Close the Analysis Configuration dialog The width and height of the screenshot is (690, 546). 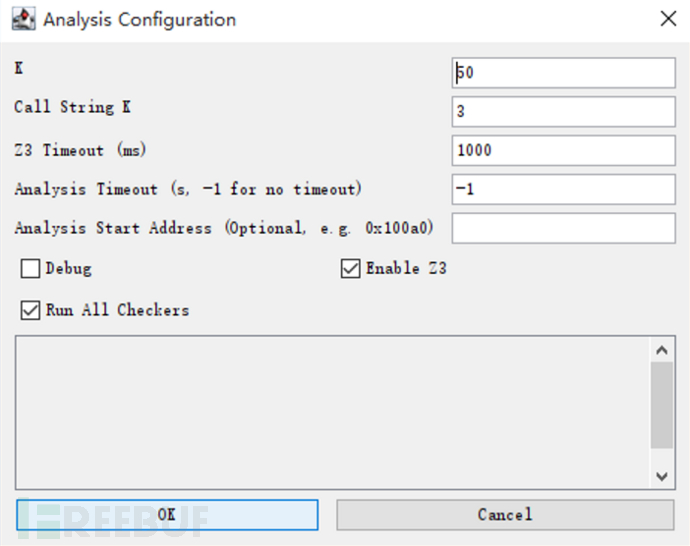pyautogui.click(x=667, y=19)
